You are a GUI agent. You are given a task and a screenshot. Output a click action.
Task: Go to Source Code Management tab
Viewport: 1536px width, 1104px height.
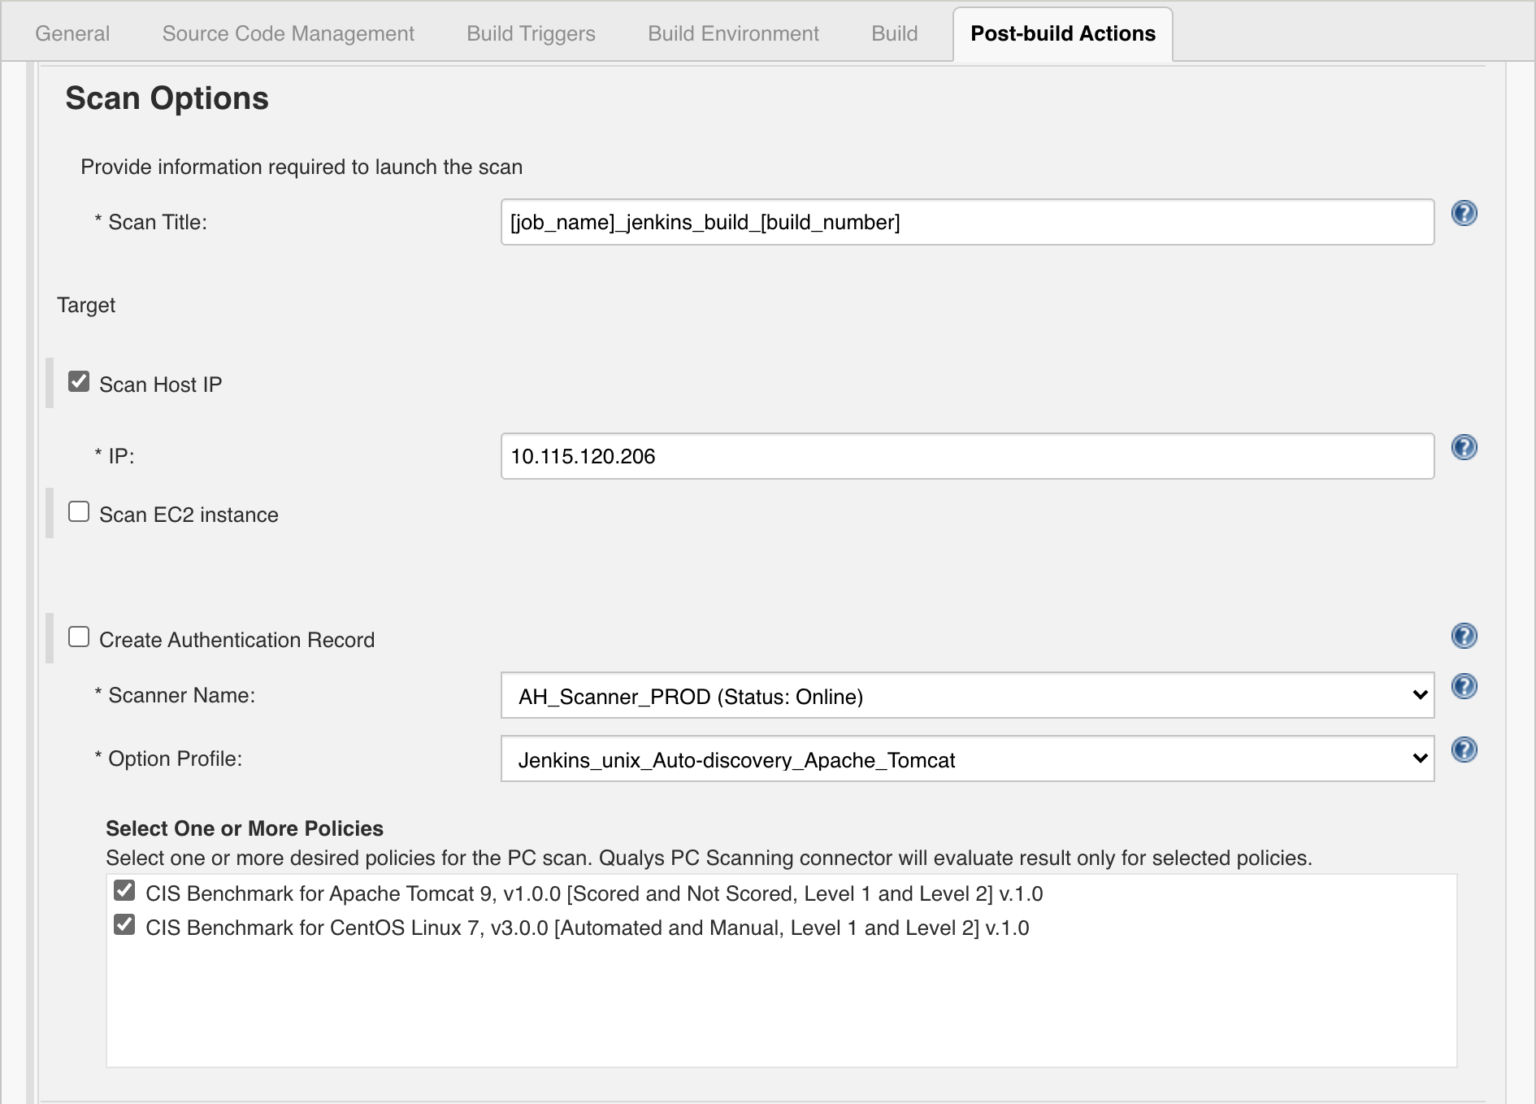(x=287, y=33)
